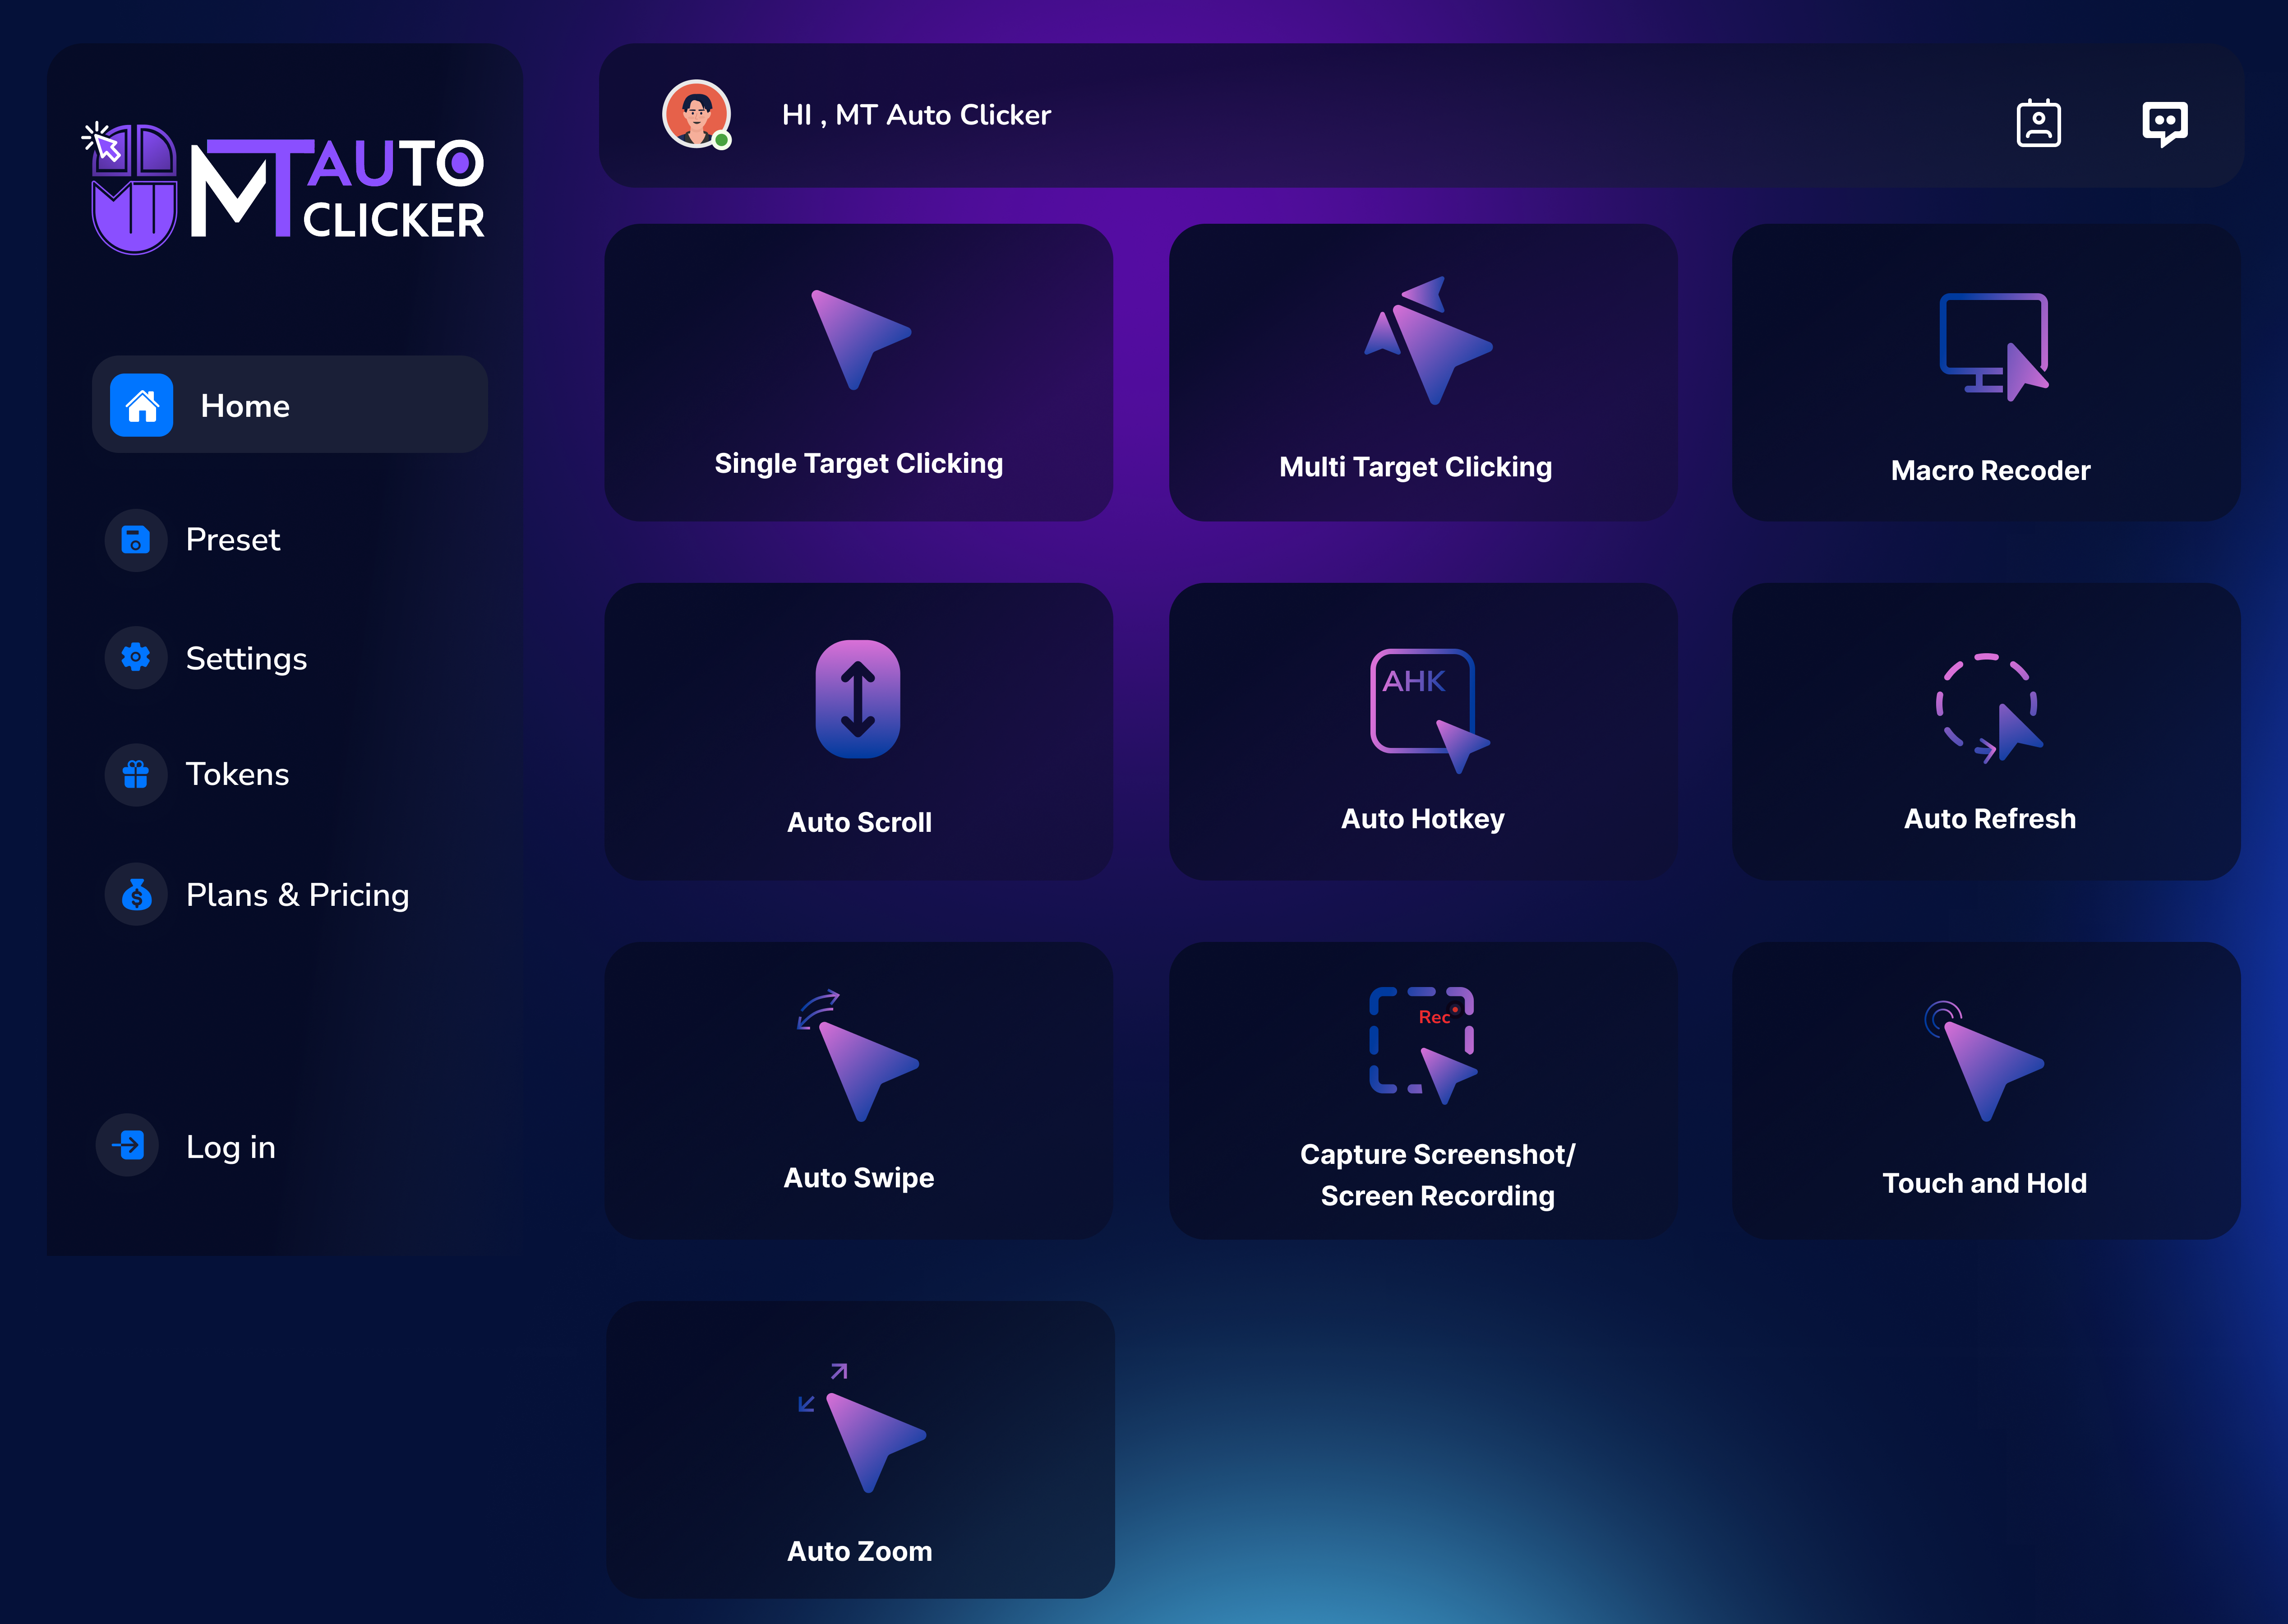The width and height of the screenshot is (2288, 1624).
Task: Select the Auto Hotkey AHK feature
Action: [x=1422, y=732]
